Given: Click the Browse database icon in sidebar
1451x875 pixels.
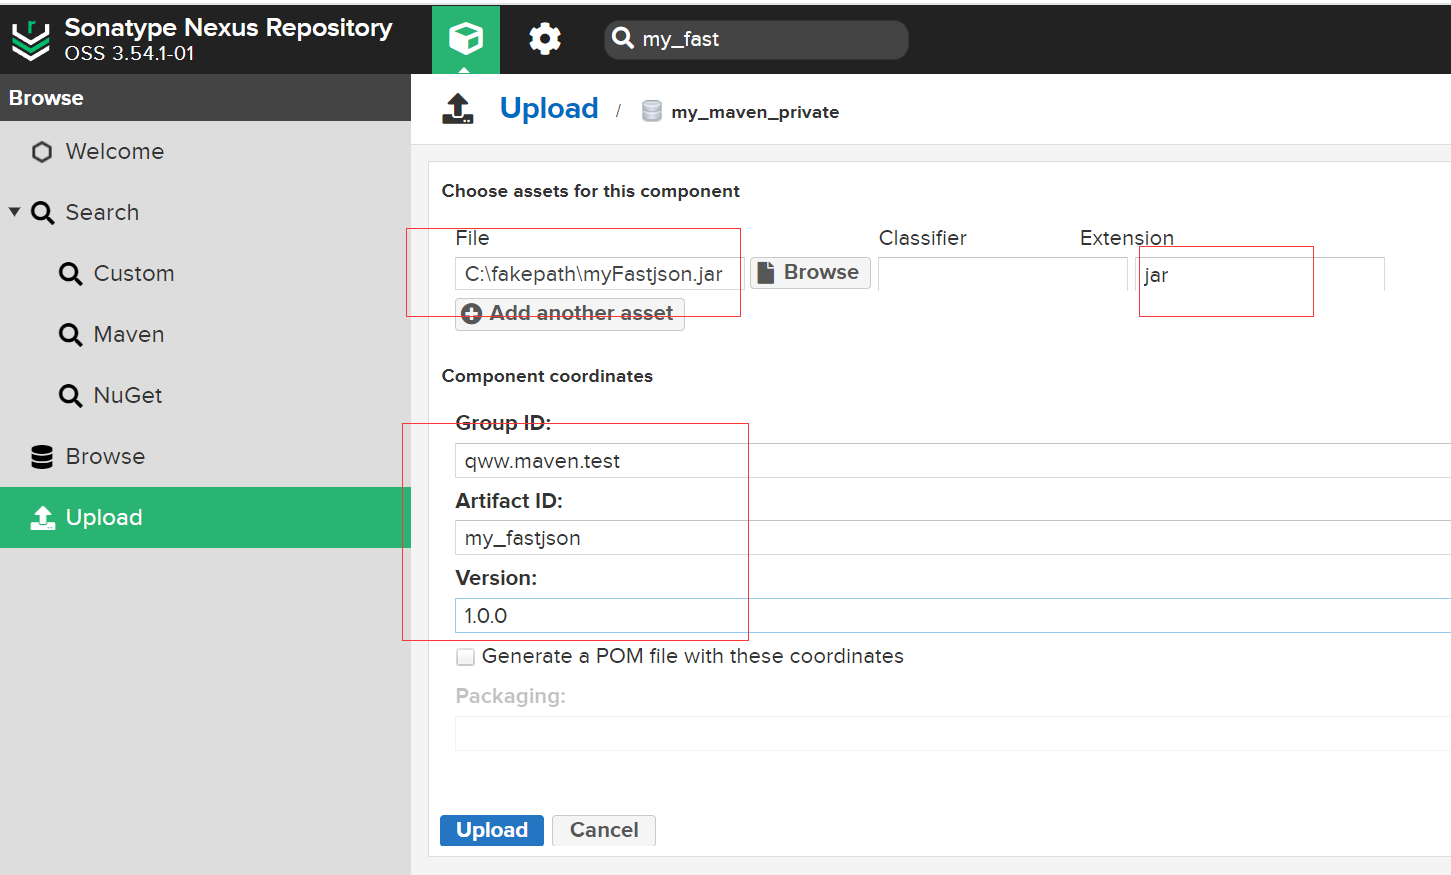Looking at the screenshot, I should click(x=42, y=457).
